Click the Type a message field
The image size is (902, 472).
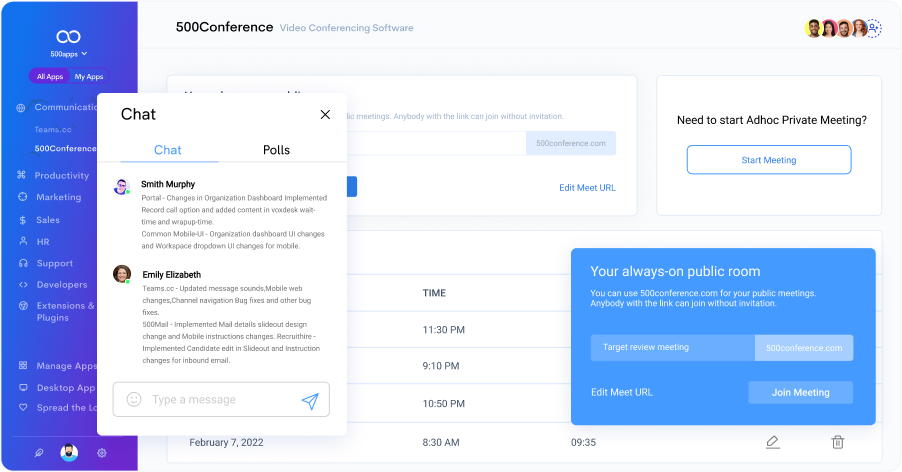point(220,400)
